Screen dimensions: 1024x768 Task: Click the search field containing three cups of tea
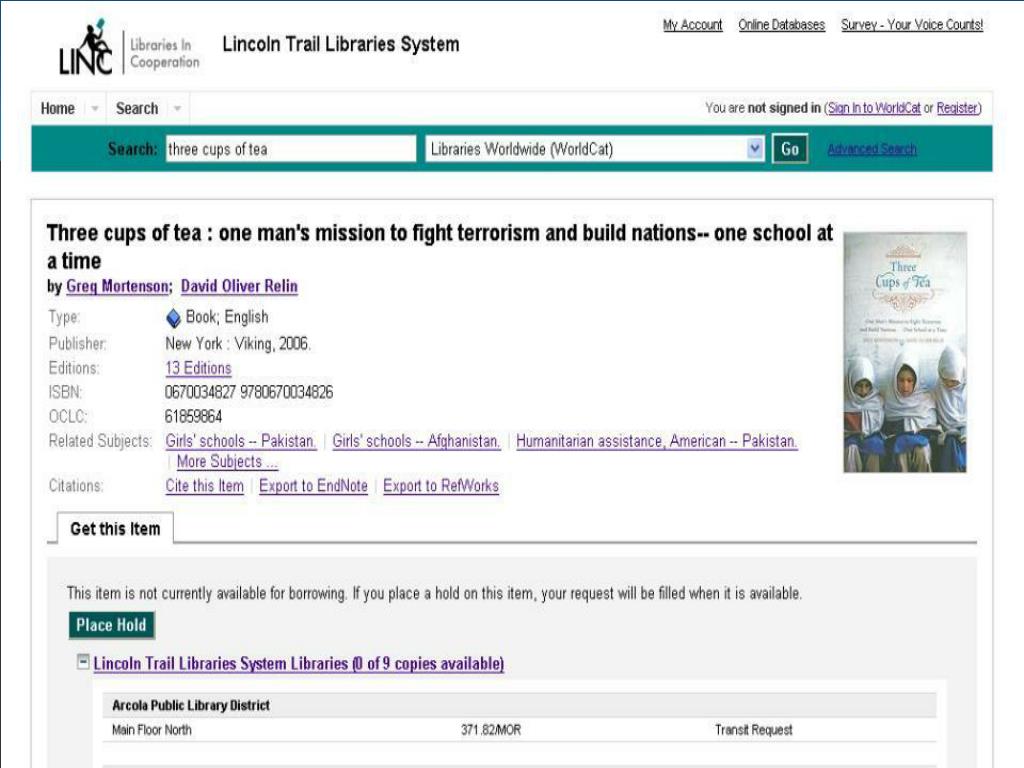click(291, 149)
